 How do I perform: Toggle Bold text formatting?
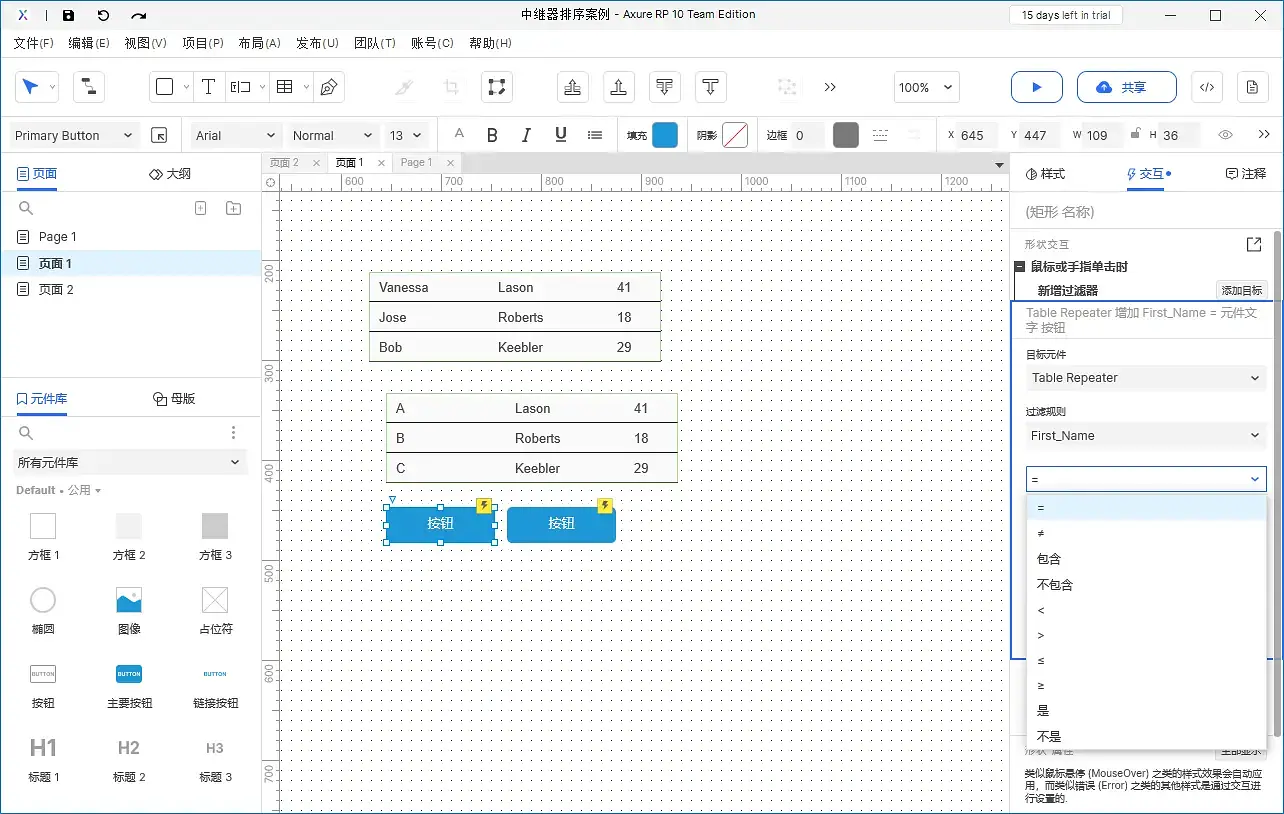tap(492, 135)
